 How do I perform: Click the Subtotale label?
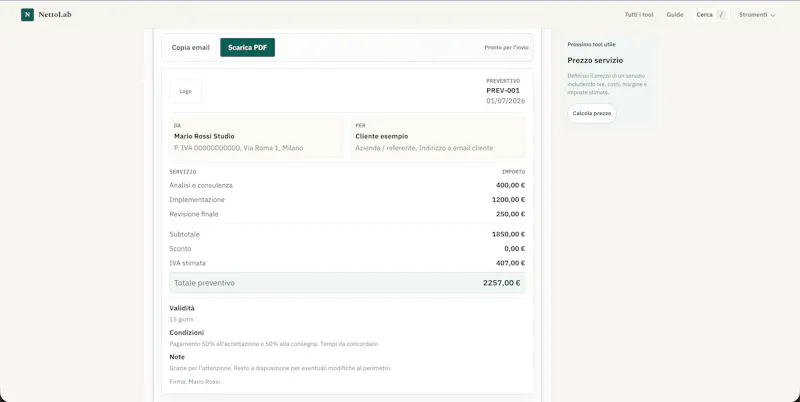184,234
